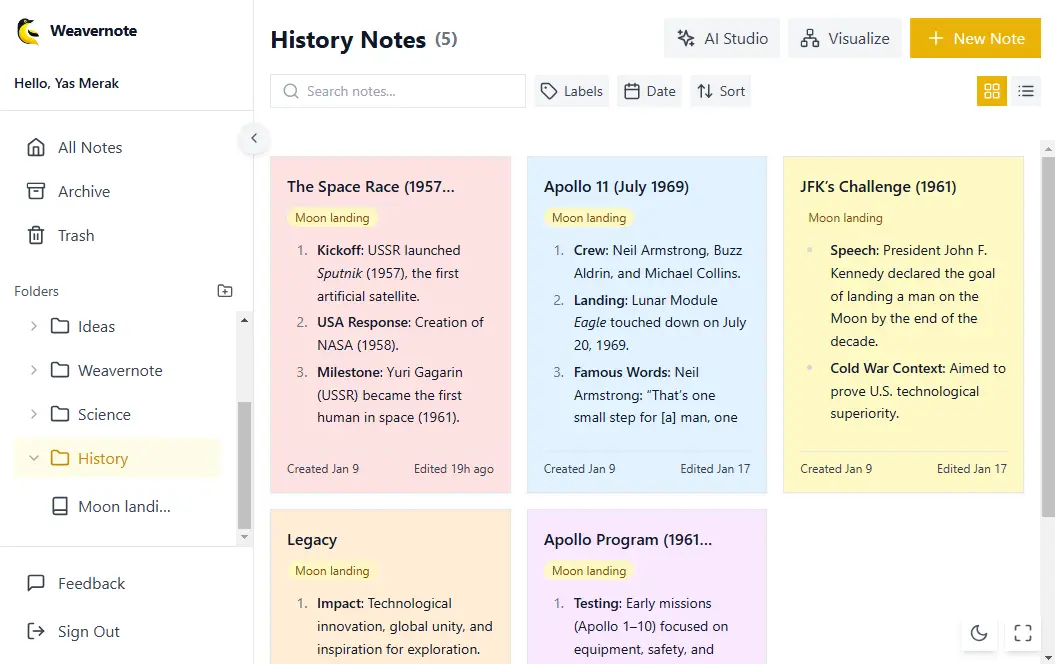Enter fullscreen using the expand icon
This screenshot has height=664, width=1055.
point(1022,632)
